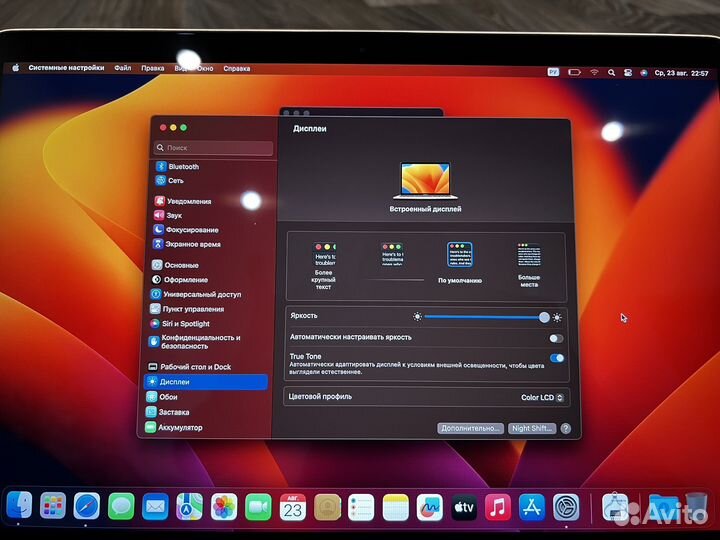Open Messages from the Dock
720x540 pixels.
[121, 506]
